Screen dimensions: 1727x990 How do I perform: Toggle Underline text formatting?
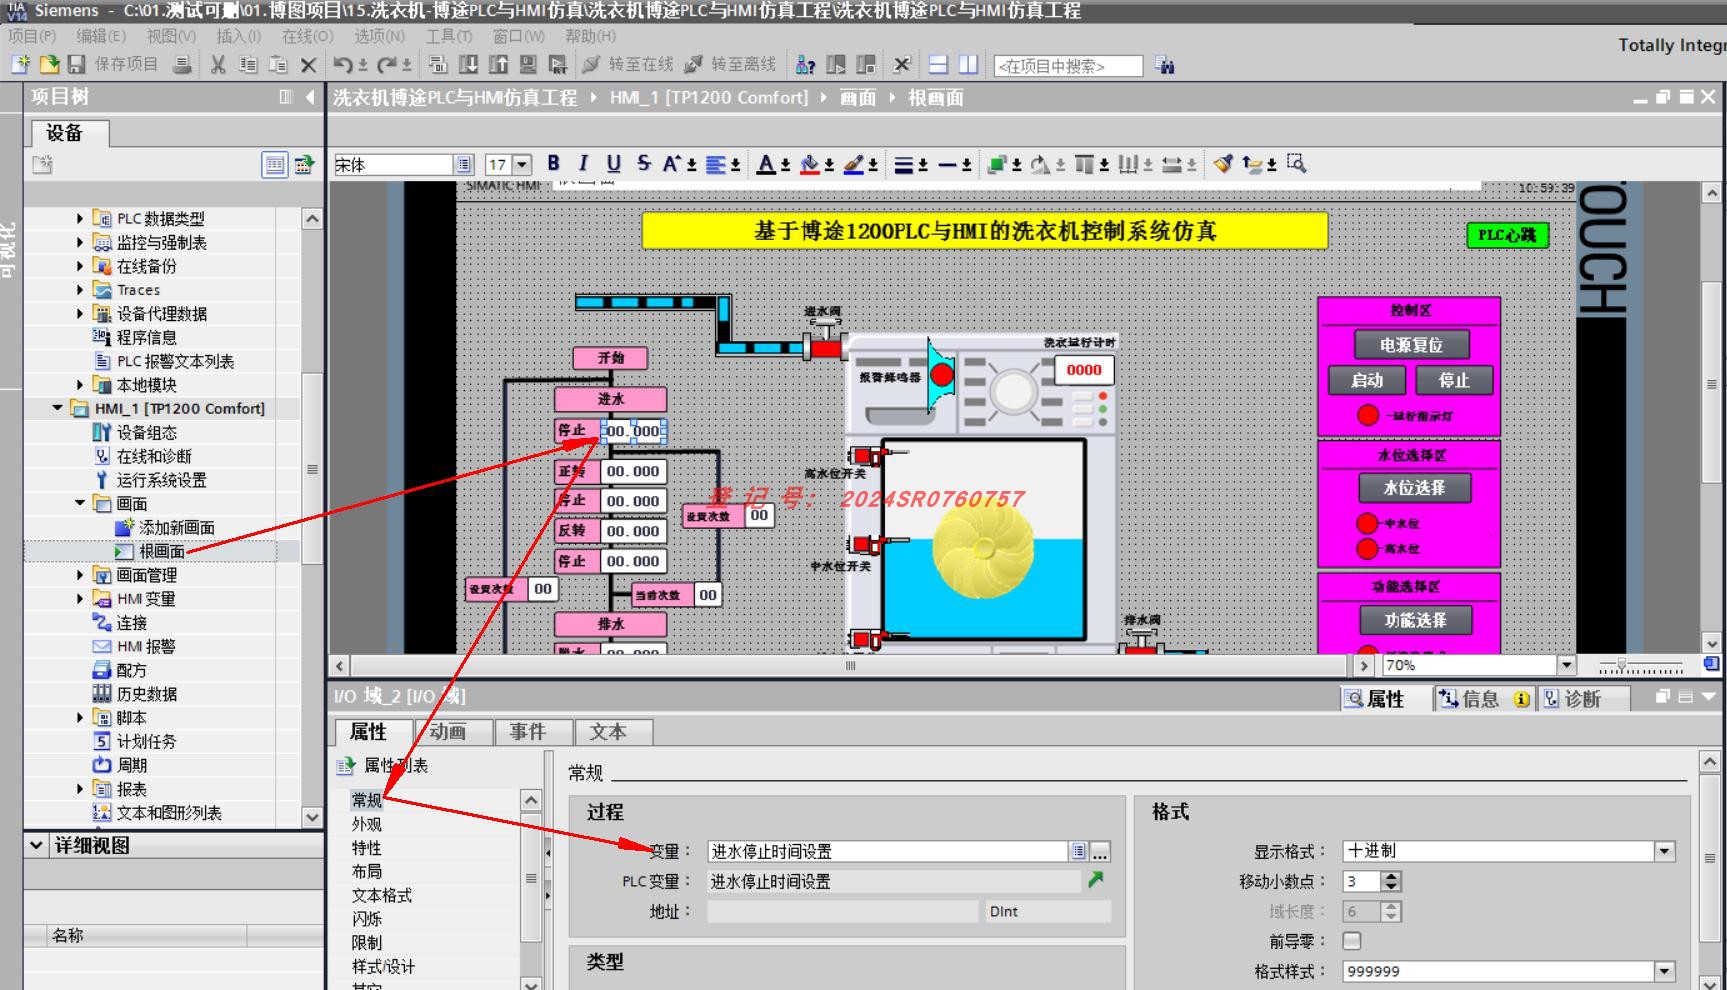[x=614, y=163]
